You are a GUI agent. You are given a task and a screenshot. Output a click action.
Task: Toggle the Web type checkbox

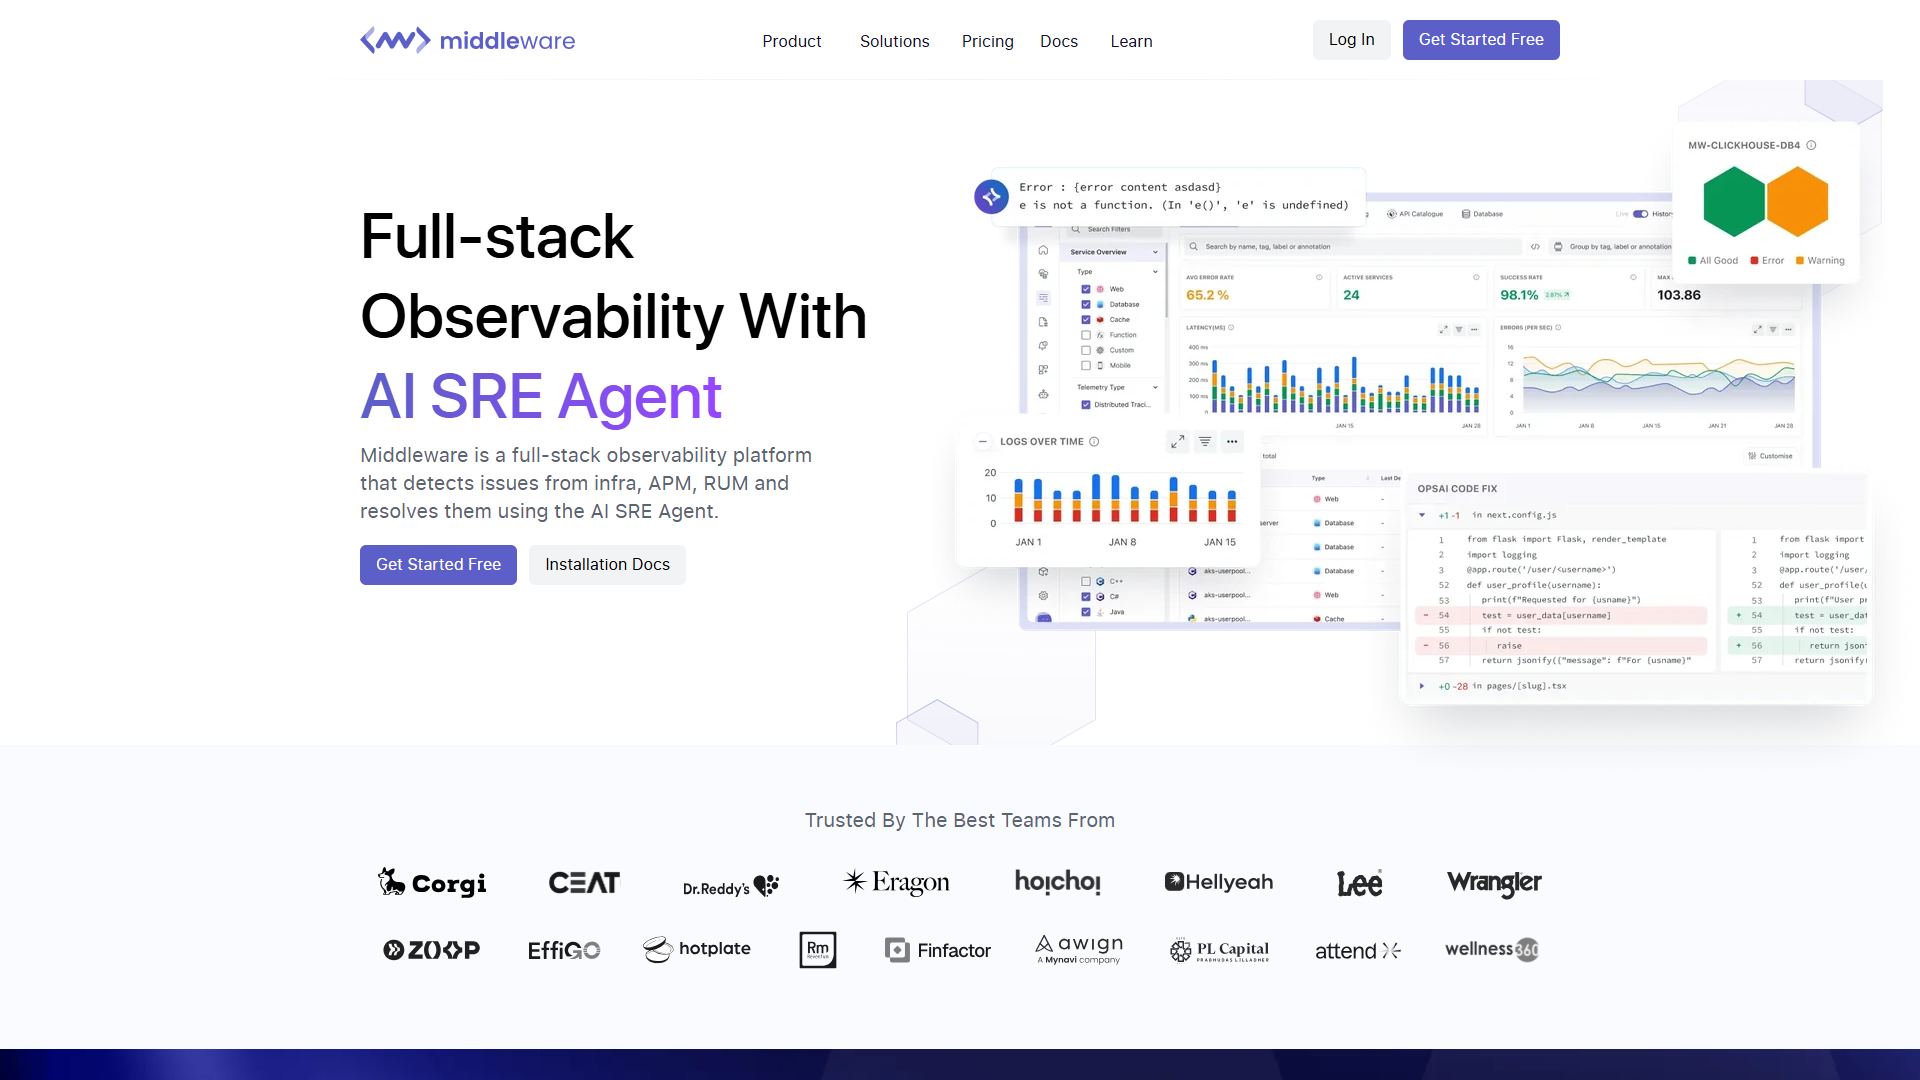[x=1086, y=289]
